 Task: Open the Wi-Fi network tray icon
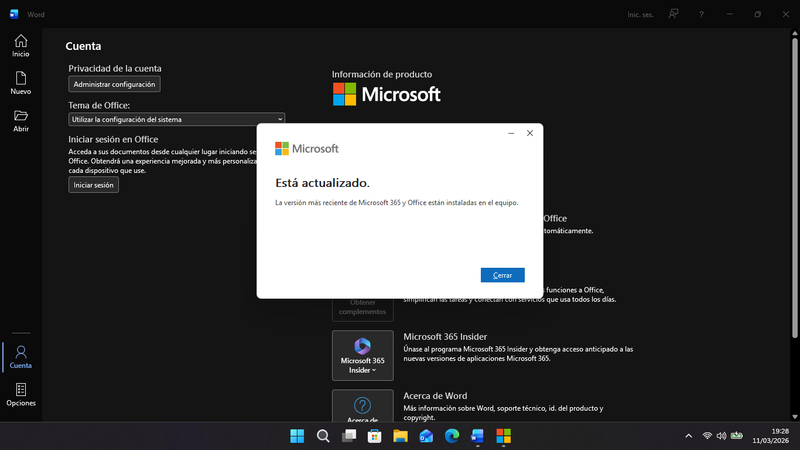coord(707,436)
